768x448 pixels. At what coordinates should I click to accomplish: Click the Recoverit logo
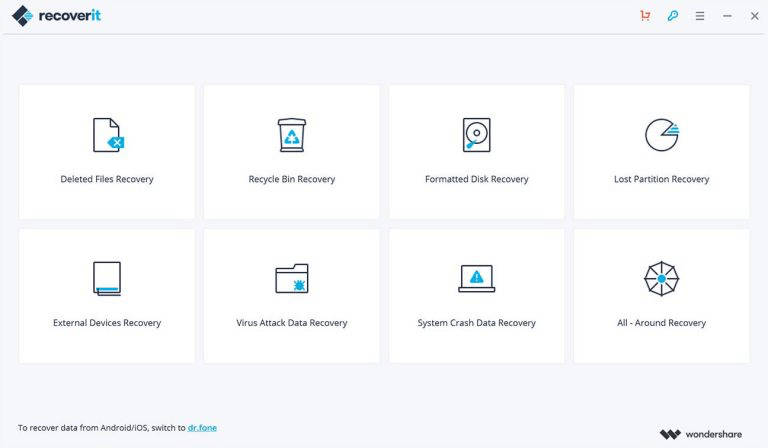coord(56,16)
